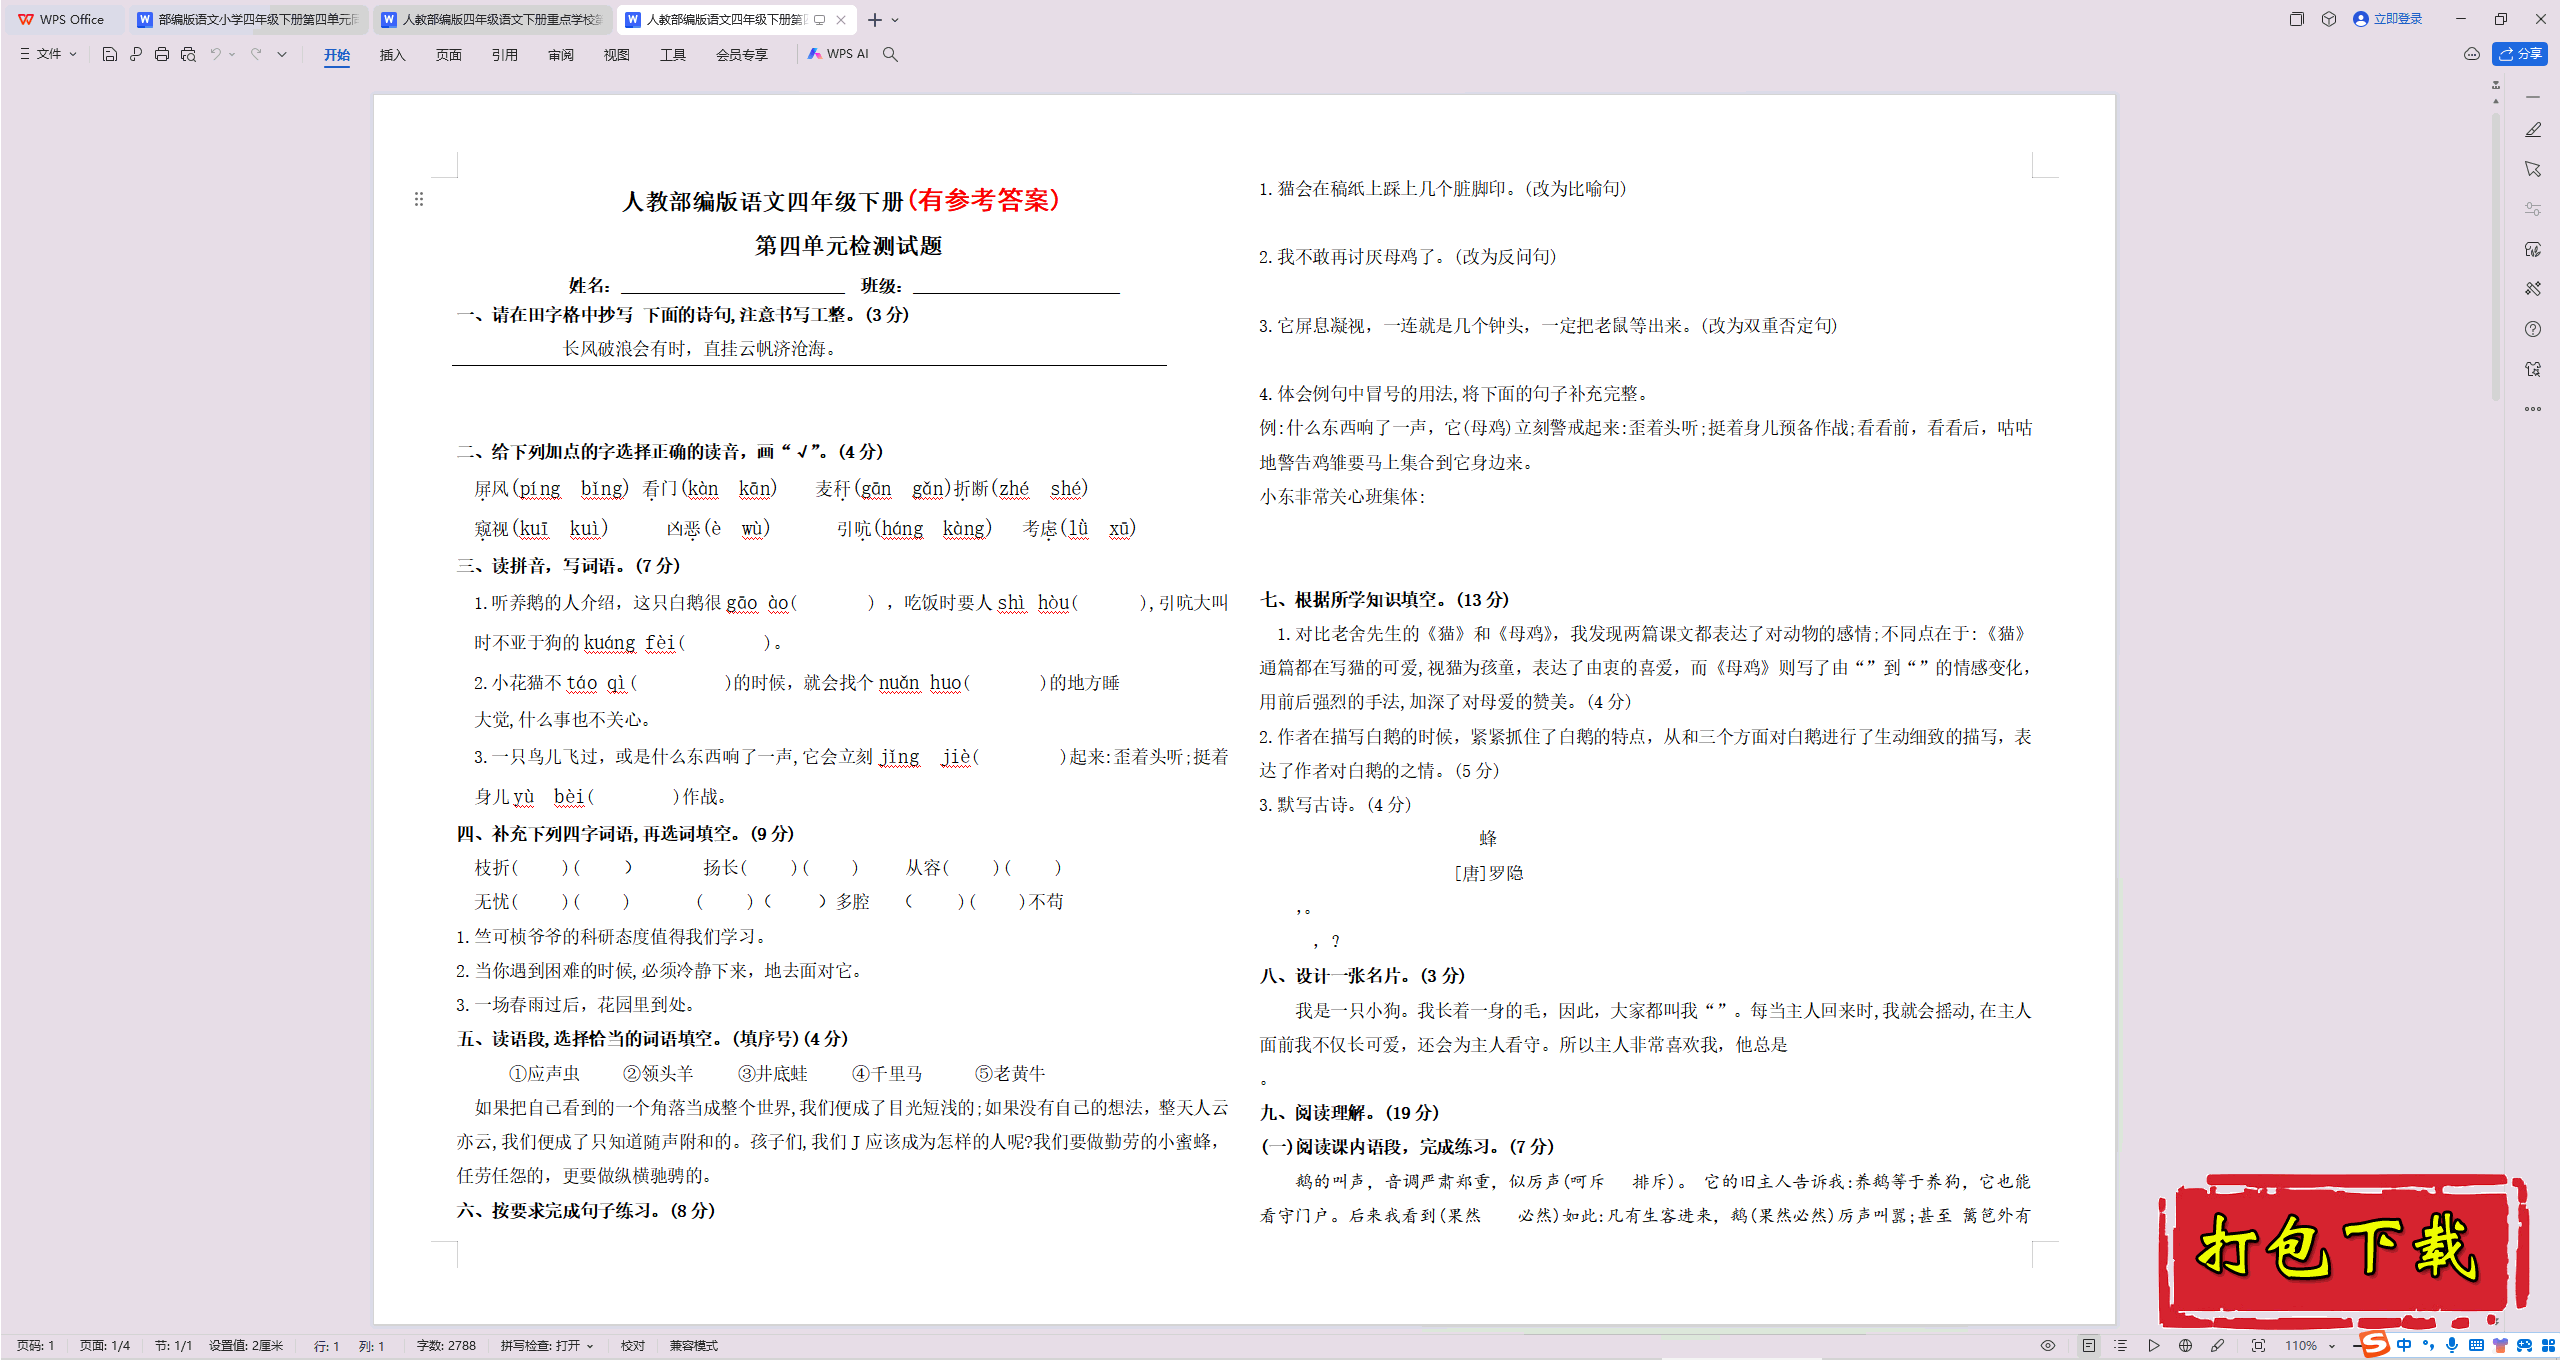Screen dimensions: 2560x1360
Task: Click the Undo arrow icon
Action: (215, 54)
